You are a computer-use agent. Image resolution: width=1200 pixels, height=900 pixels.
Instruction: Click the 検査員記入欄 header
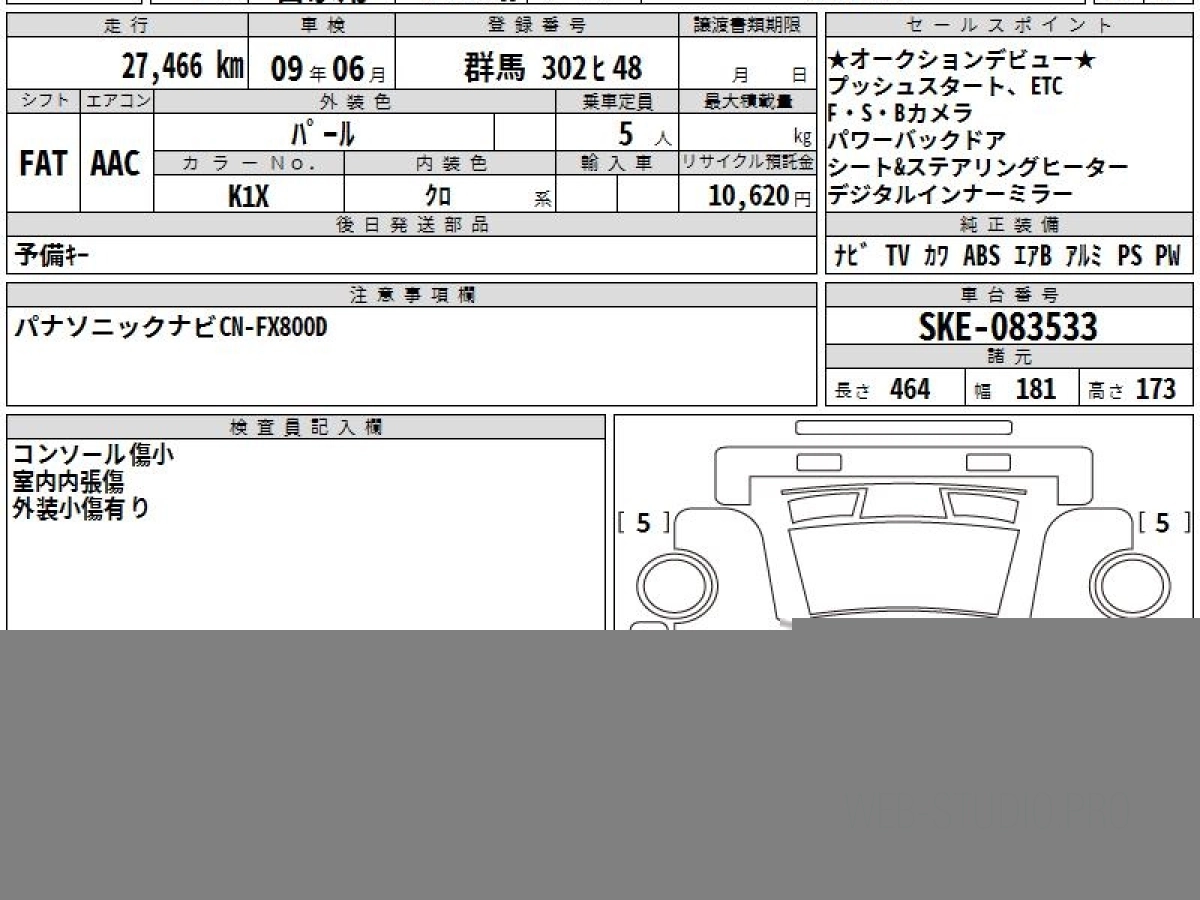pyautogui.click(x=306, y=427)
